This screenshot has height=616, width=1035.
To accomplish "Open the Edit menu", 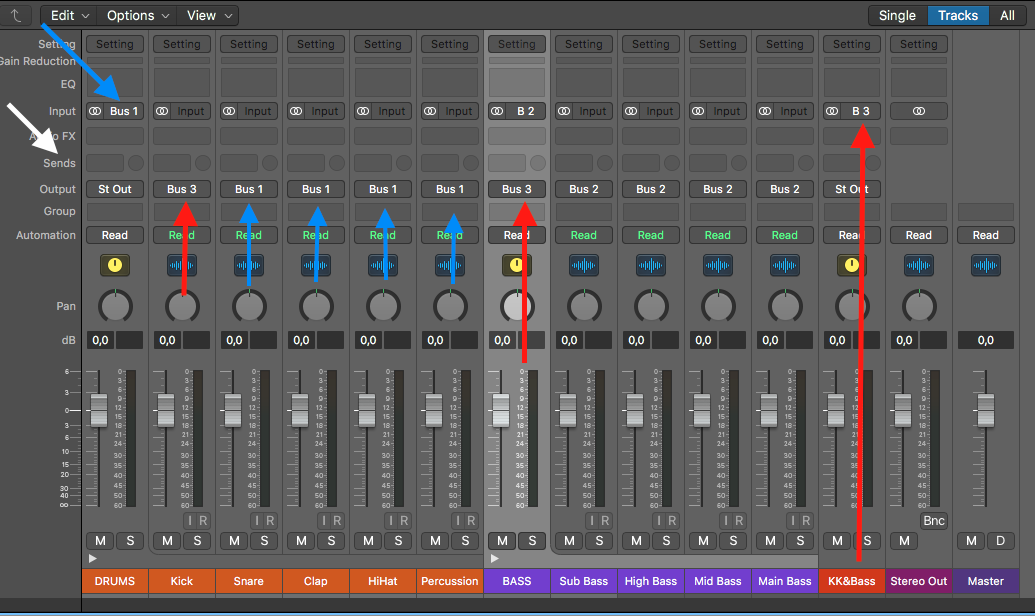I will [69, 15].
